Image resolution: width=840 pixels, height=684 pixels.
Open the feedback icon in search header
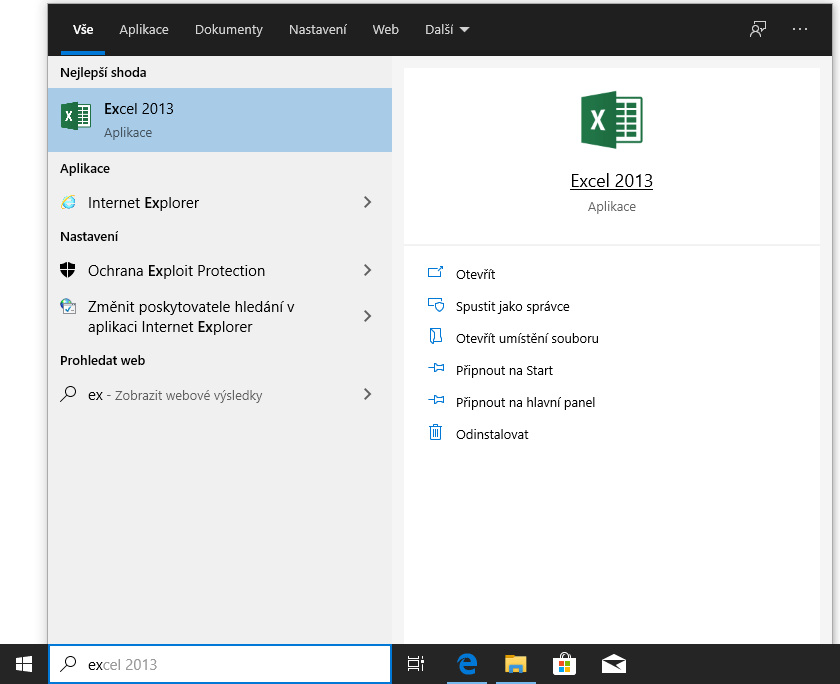tap(758, 29)
